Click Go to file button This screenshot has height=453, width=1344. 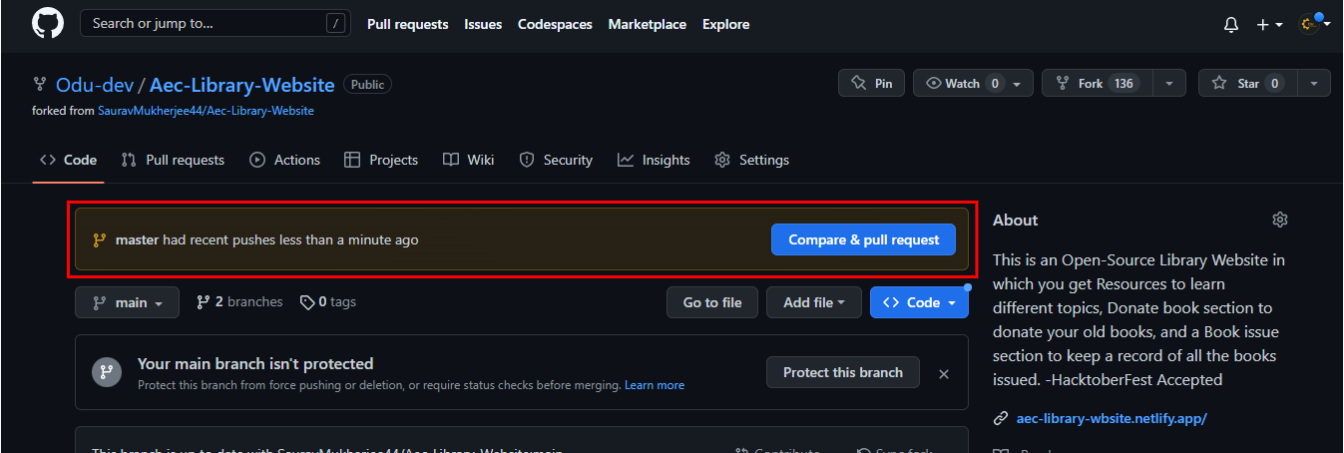tap(712, 302)
